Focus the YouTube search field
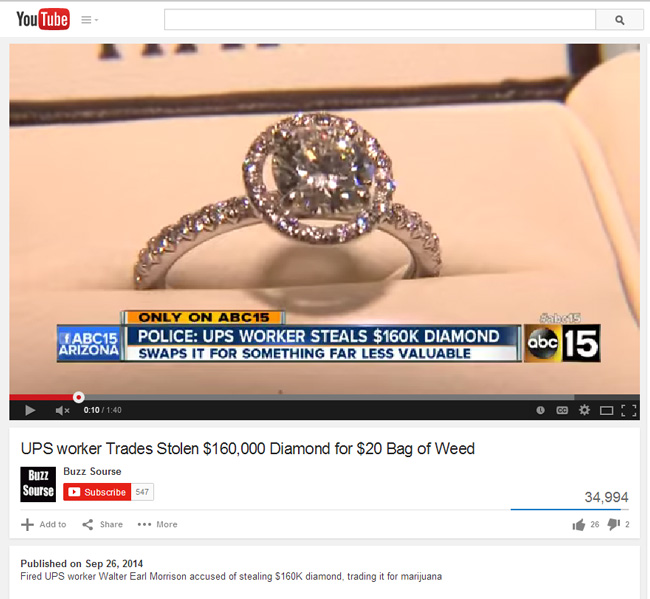The height and width of the screenshot is (599, 650). point(380,20)
